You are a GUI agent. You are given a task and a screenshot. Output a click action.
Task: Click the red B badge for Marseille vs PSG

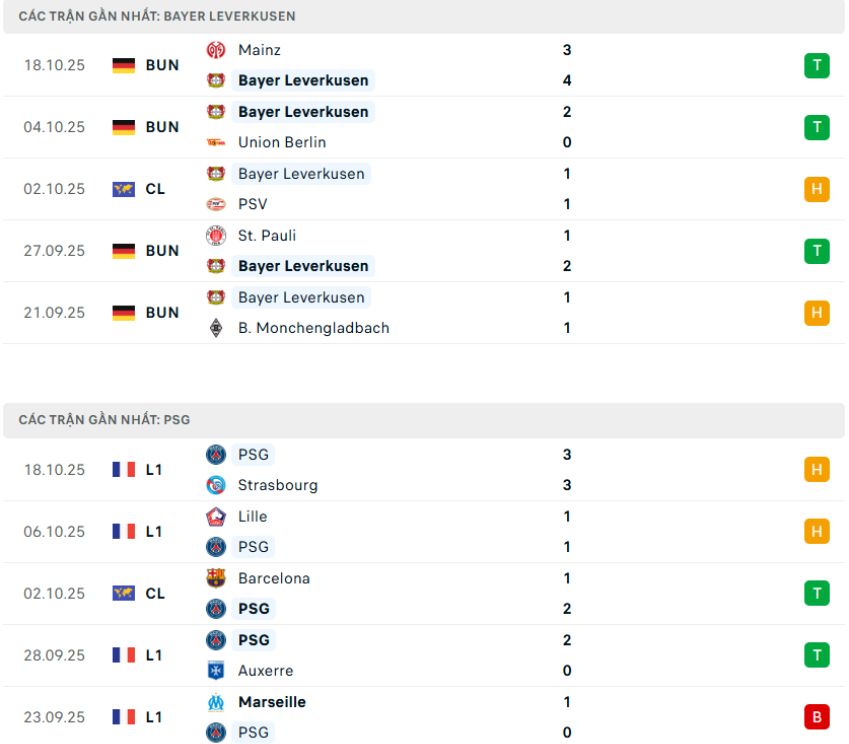[818, 716]
